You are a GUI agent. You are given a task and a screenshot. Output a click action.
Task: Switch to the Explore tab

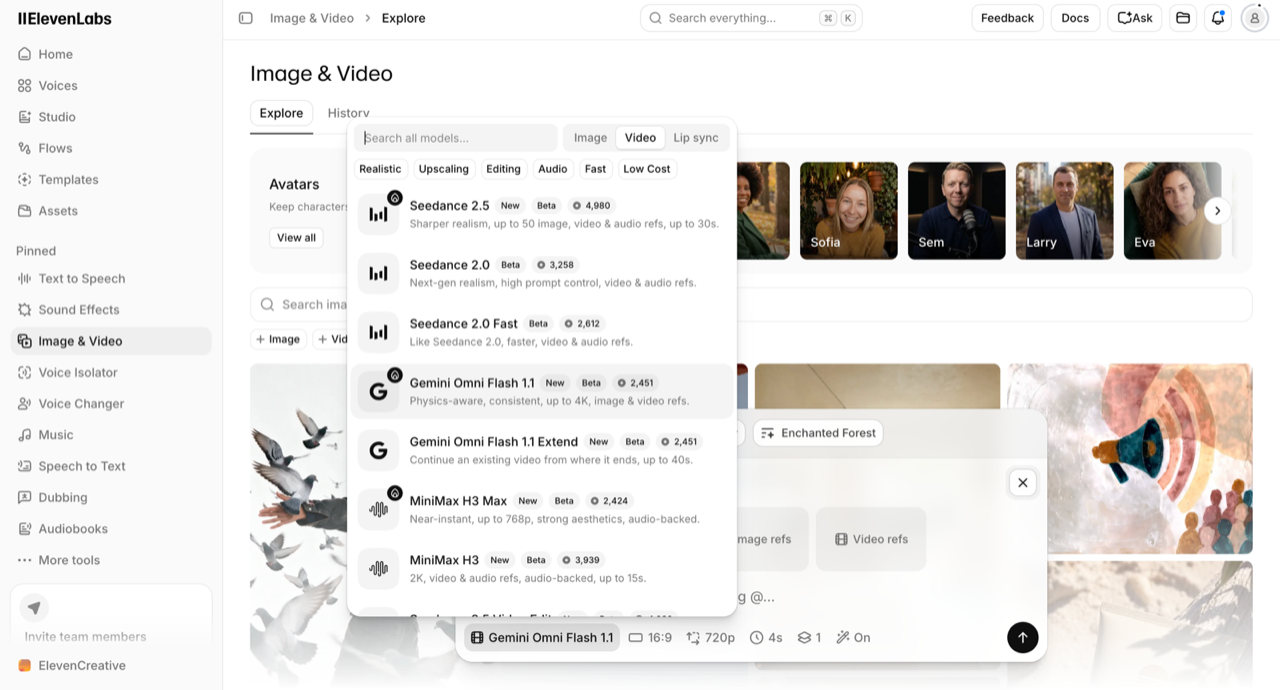click(x=281, y=113)
